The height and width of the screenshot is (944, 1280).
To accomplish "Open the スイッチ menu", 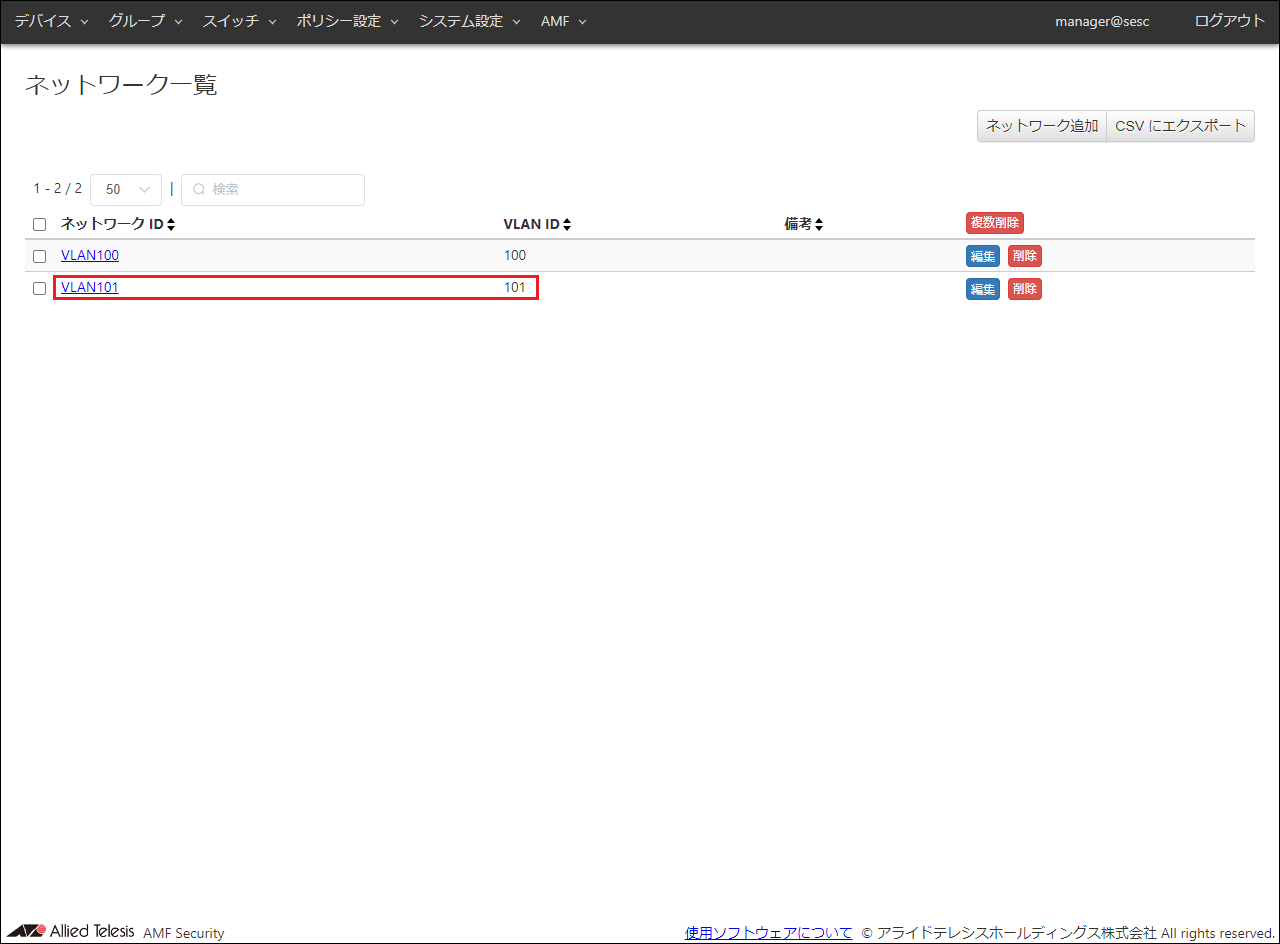I will (x=239, y=21).
